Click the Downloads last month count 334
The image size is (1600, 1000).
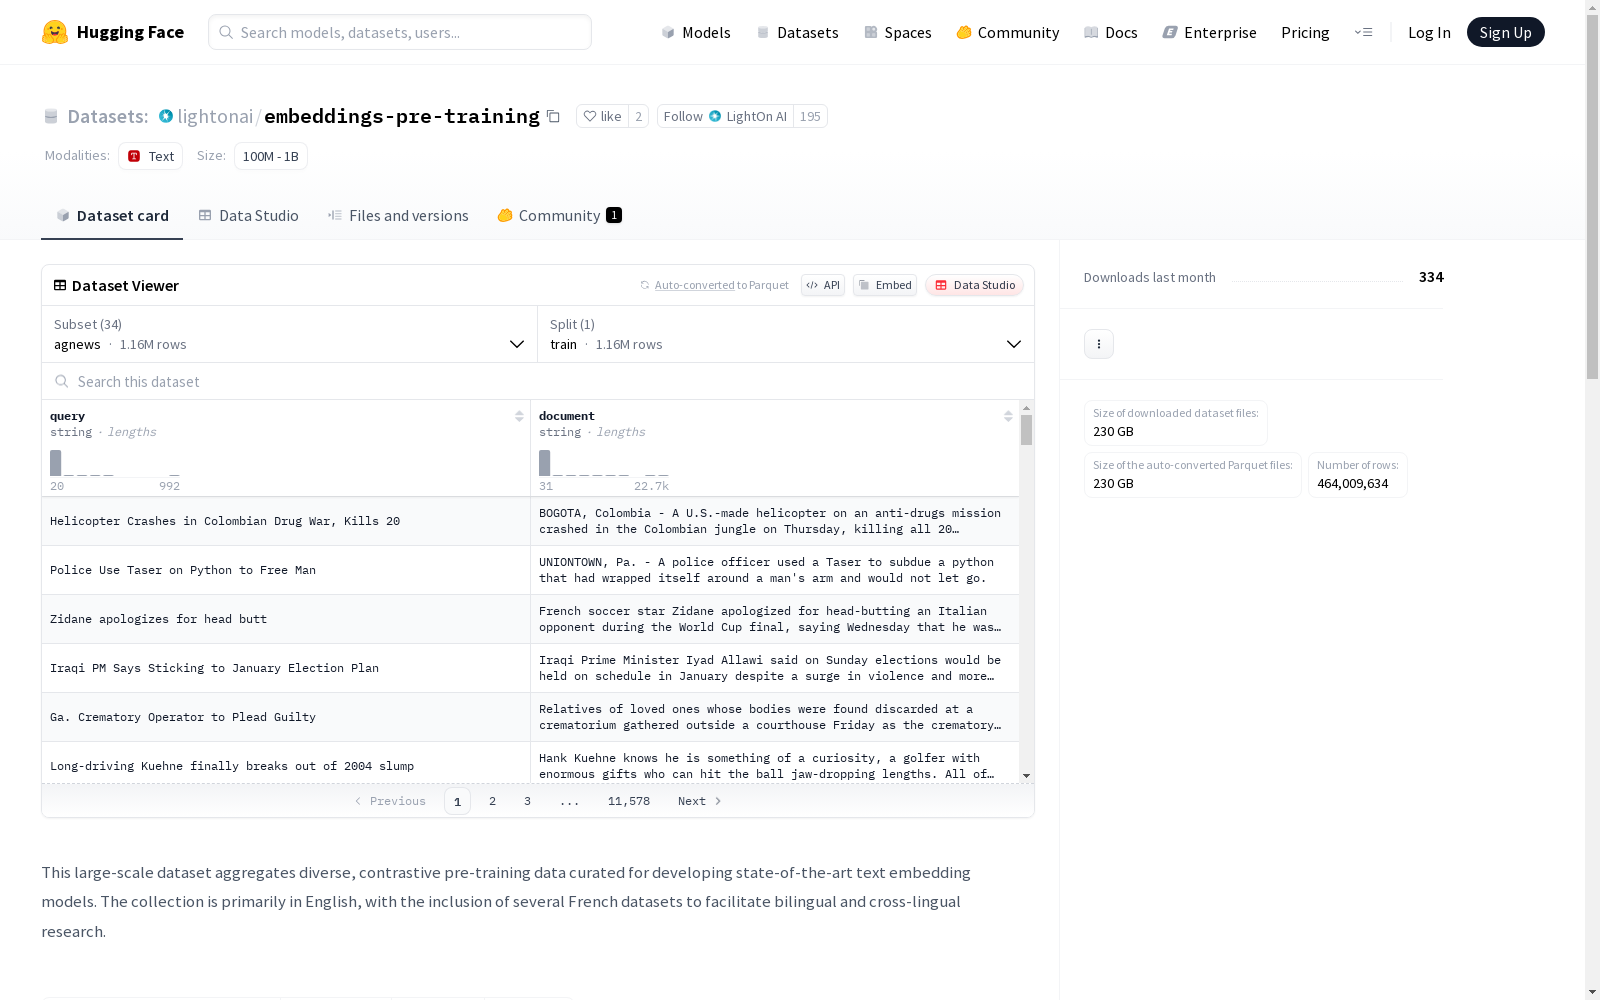[1431, 277]
